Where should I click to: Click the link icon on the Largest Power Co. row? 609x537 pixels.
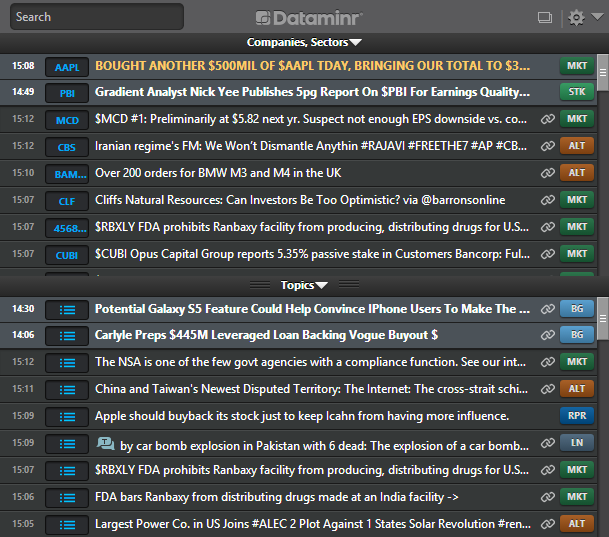pyautogui.click(x=547, y=524)
